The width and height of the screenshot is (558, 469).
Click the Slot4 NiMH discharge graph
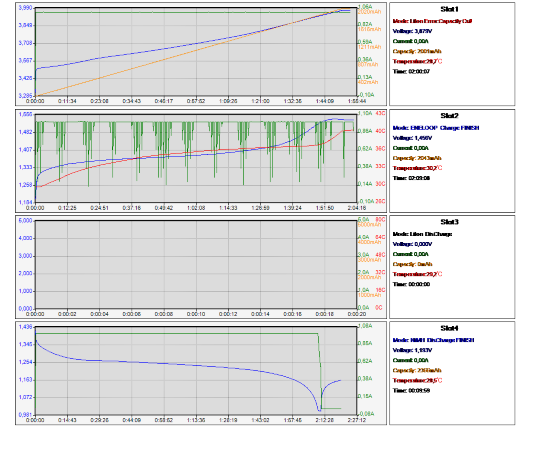(x=196, y=370)
